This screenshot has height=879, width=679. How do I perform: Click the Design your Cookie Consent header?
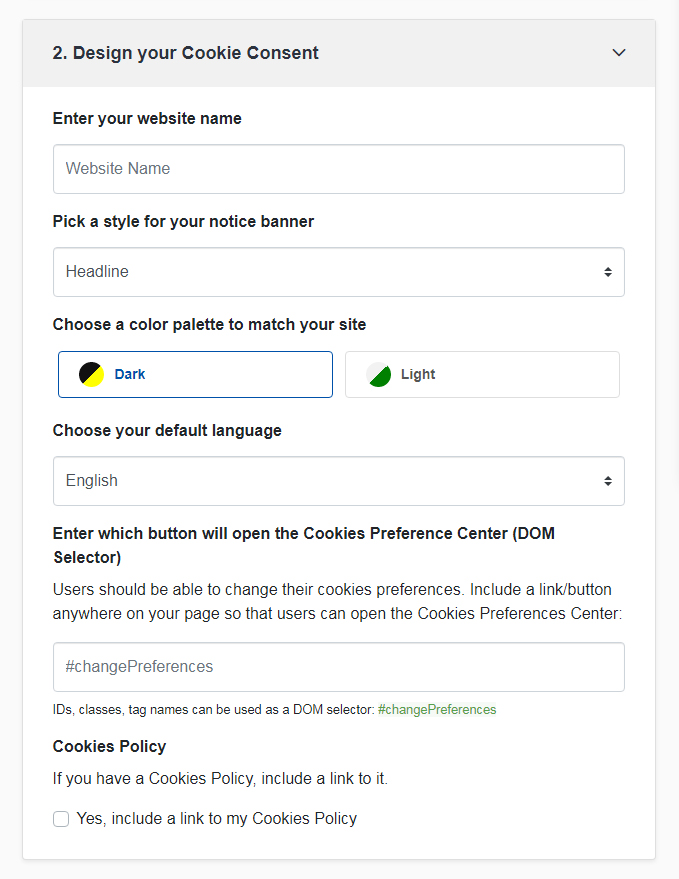[x=183, y=52]
